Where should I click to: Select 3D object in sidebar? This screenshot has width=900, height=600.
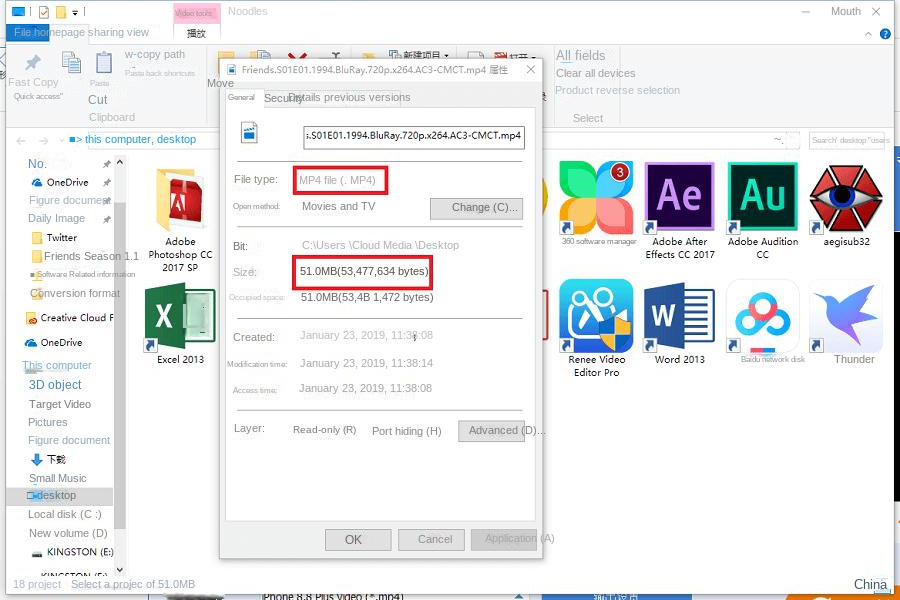pos(55,385)
